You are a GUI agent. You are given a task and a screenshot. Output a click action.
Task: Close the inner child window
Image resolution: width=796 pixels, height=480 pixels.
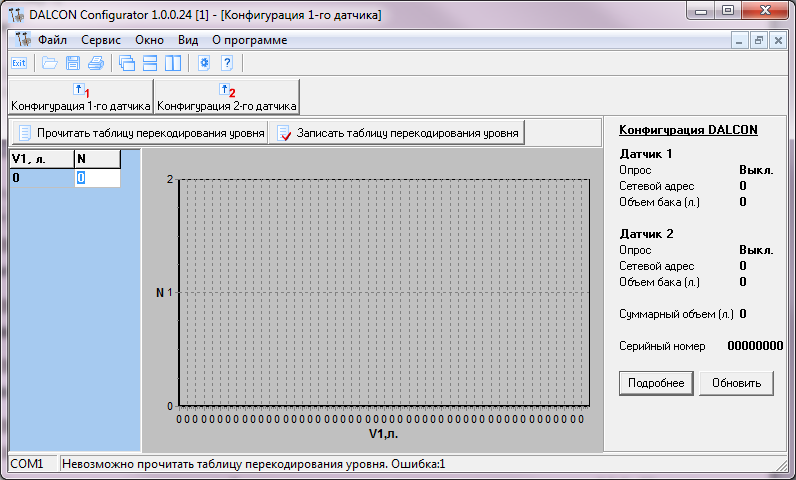[778, 40]
